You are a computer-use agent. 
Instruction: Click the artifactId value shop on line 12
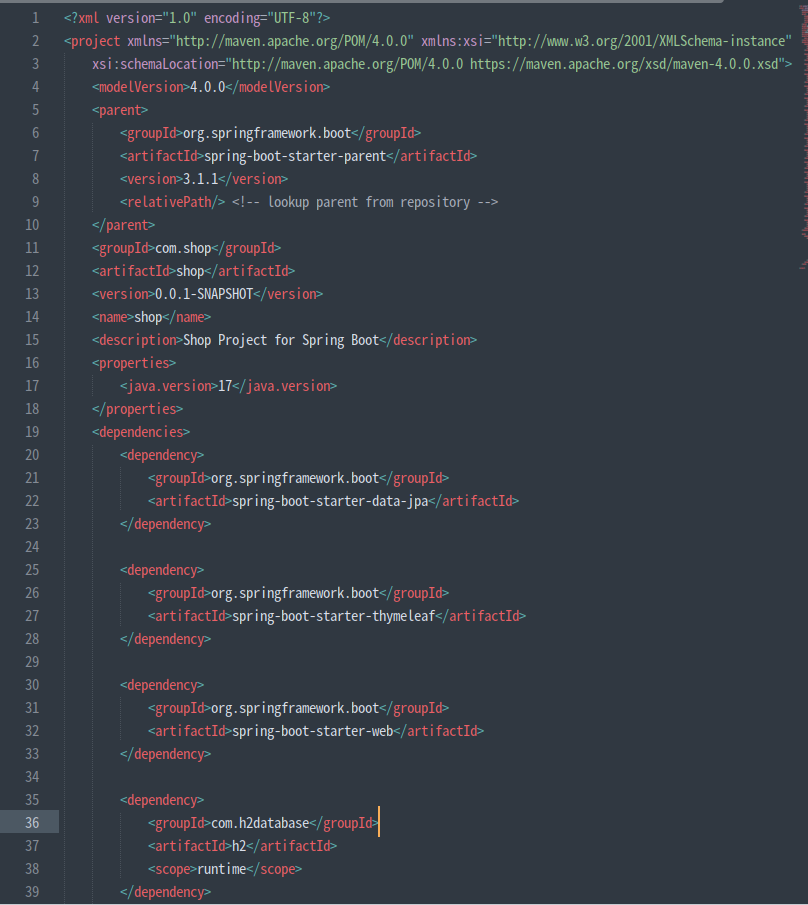190,271
